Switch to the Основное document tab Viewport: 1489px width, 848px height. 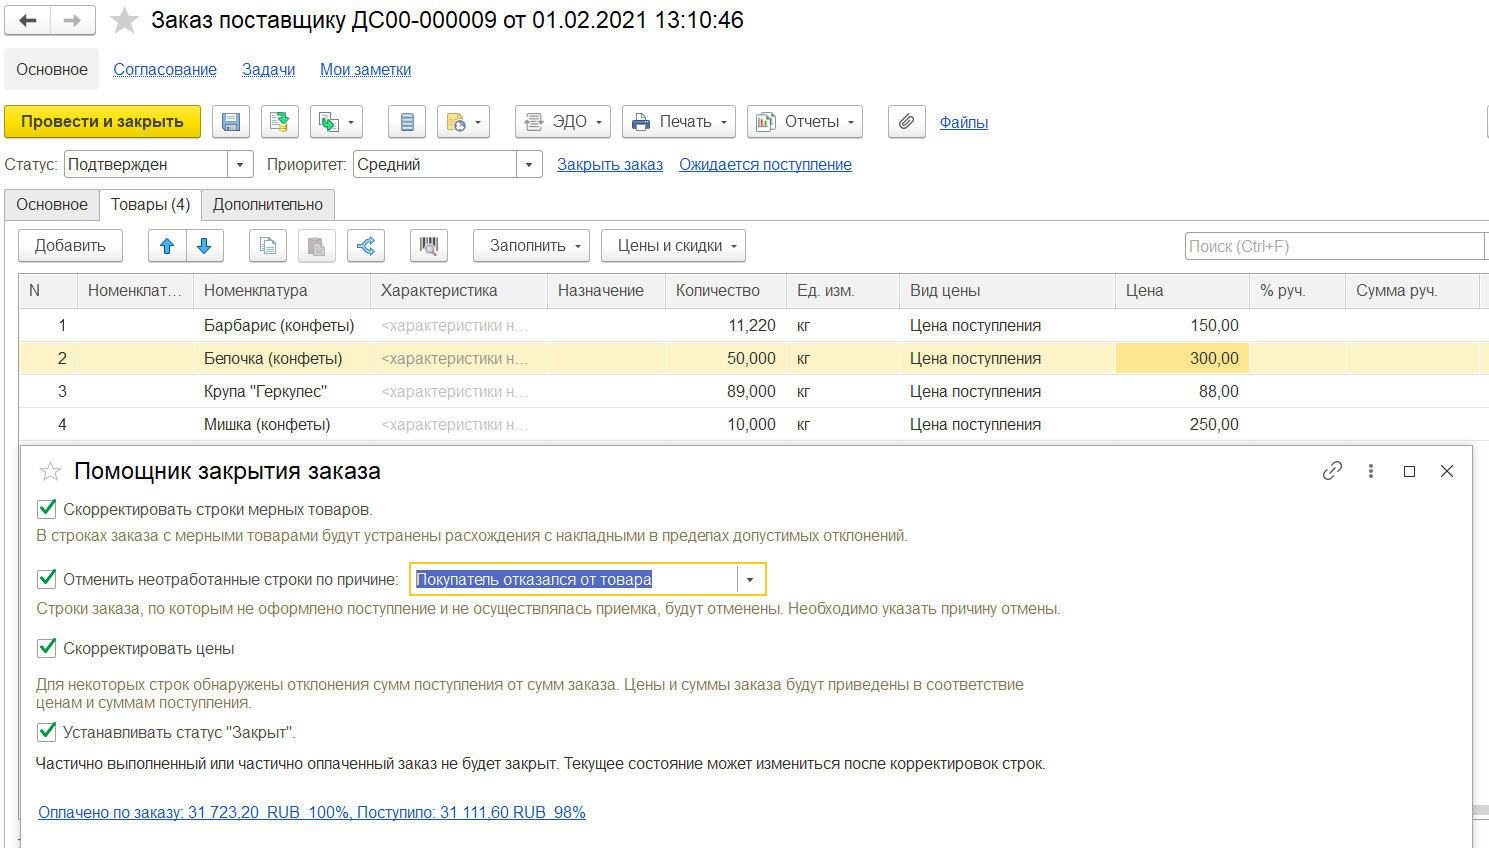[52, 204]
